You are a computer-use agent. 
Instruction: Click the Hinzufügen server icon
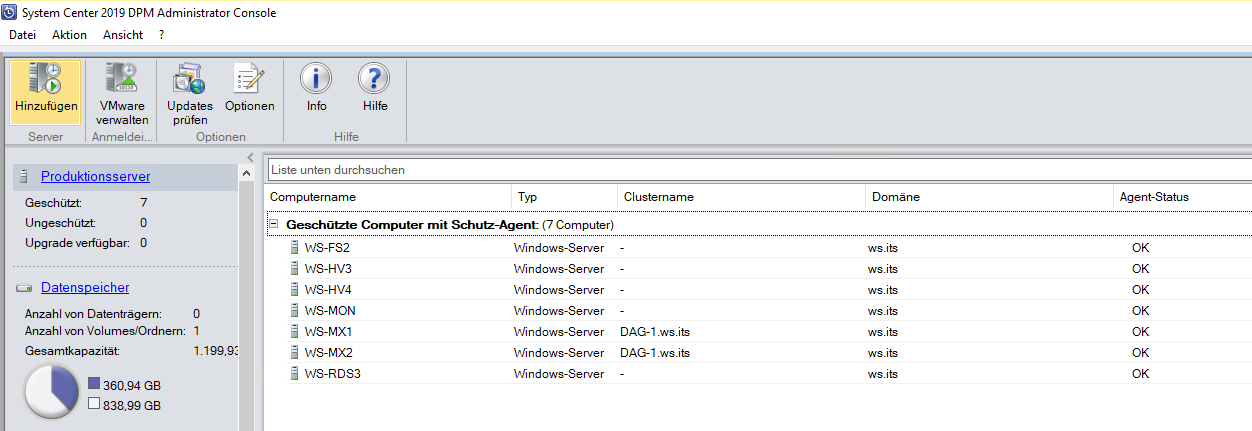(45, 79)
